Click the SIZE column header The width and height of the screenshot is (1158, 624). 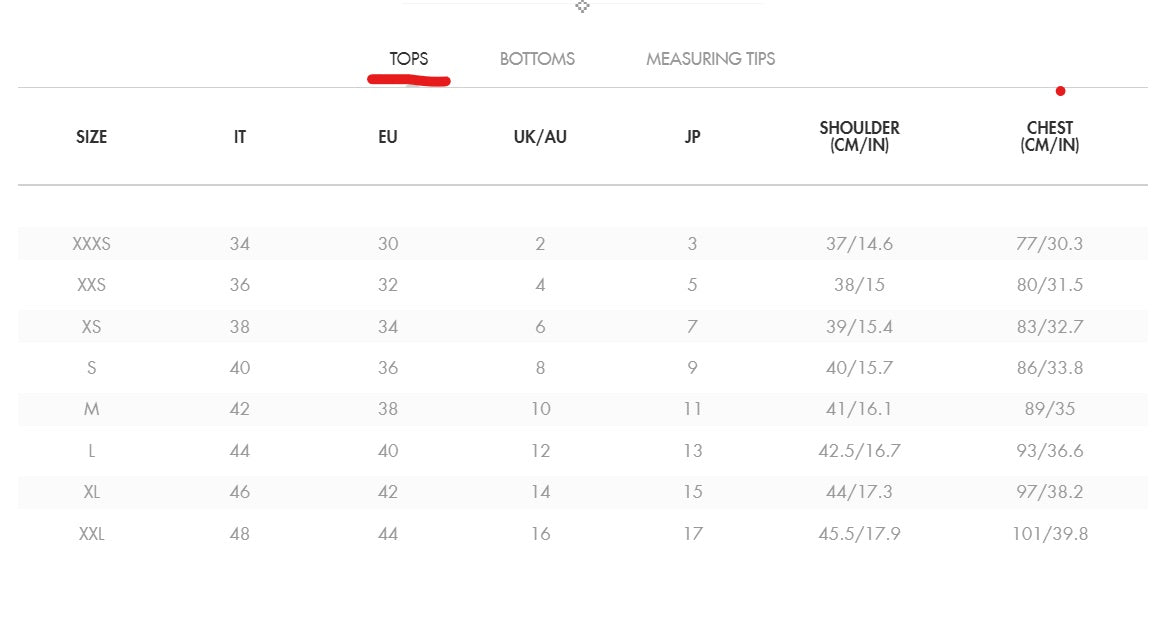click(x=91, y=137)
